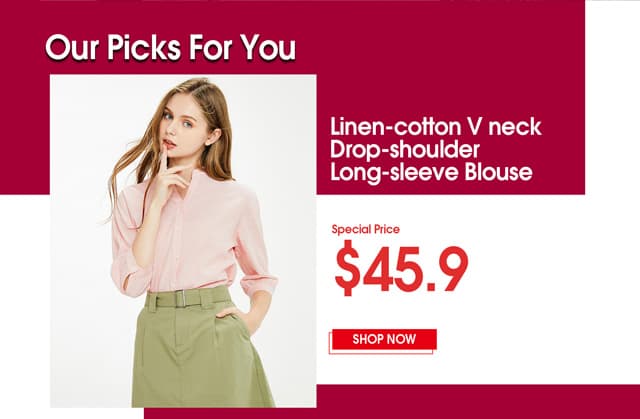This screenshot has height=419, width=640.
Task: Click the model's face in the photo
Action: point(181,122)
